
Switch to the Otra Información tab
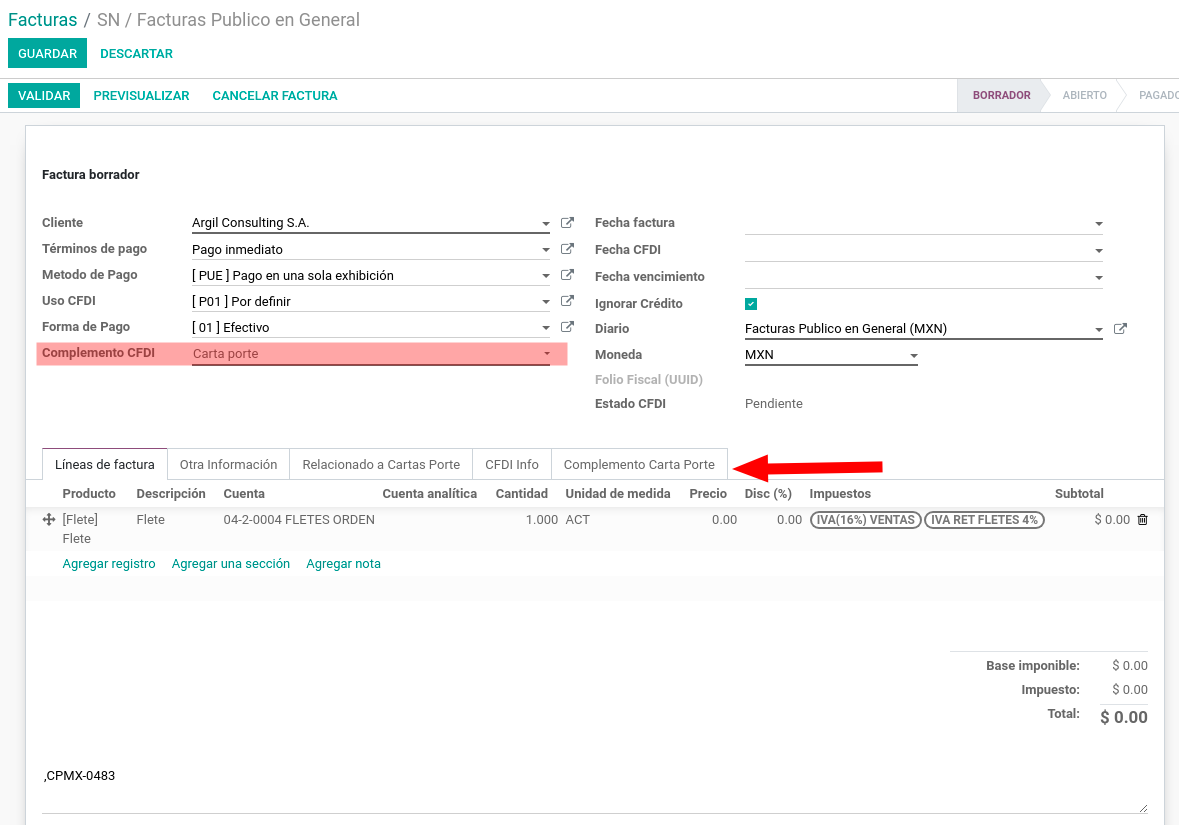coord(228,464)
